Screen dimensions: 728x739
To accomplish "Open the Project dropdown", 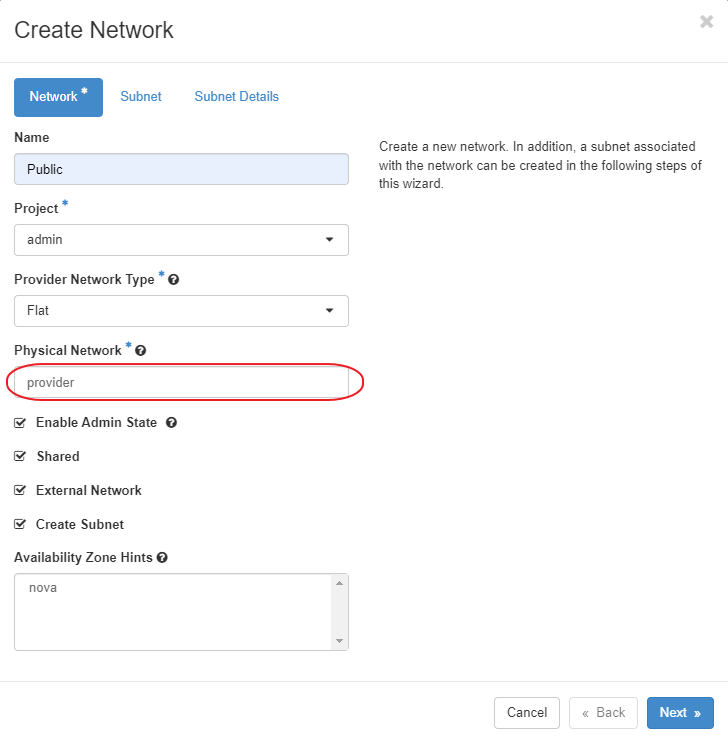I will pyautogui.click(x=181, y=240).
